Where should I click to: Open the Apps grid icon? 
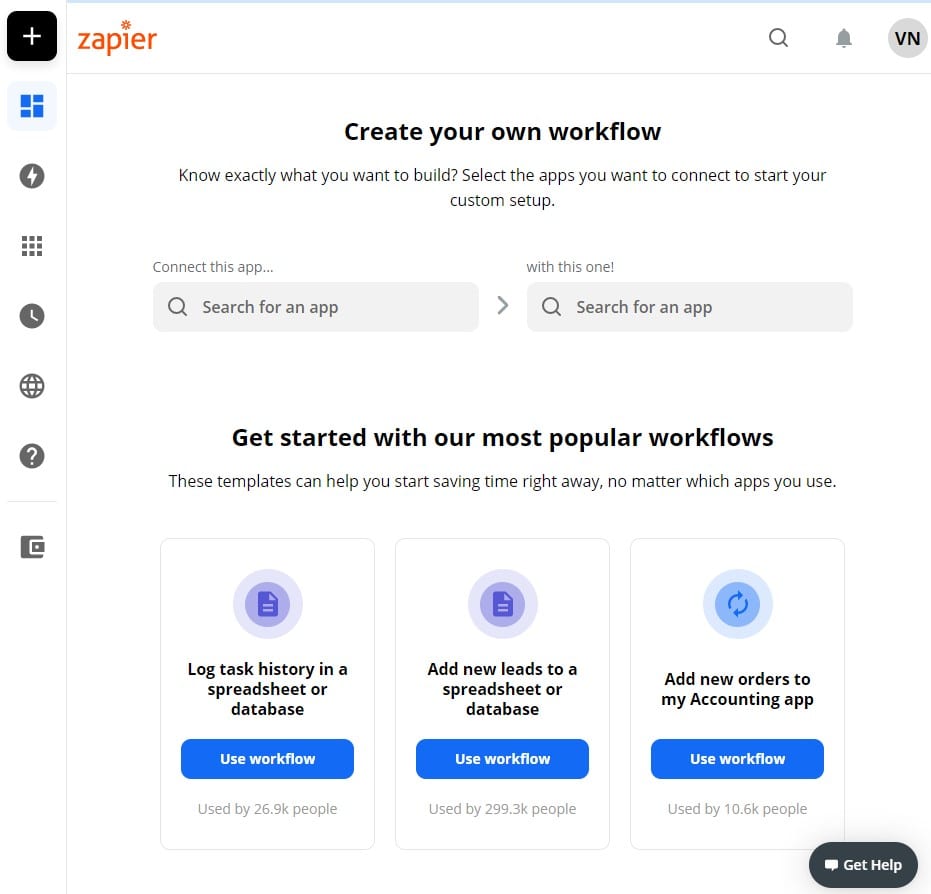pos(32,246)
